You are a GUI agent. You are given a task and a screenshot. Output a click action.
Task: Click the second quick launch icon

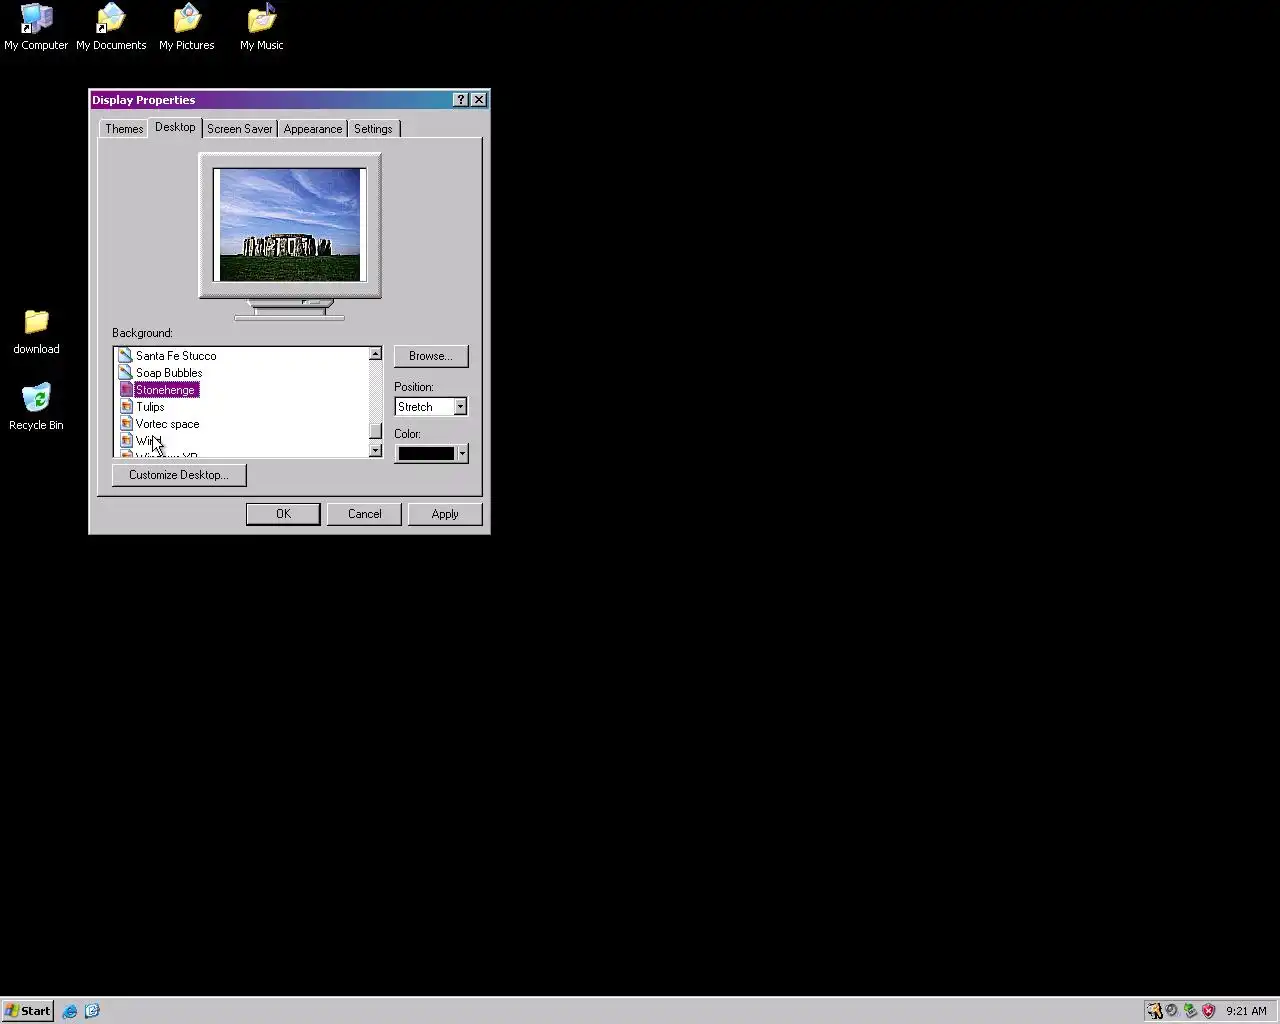tap(92, 1011)
